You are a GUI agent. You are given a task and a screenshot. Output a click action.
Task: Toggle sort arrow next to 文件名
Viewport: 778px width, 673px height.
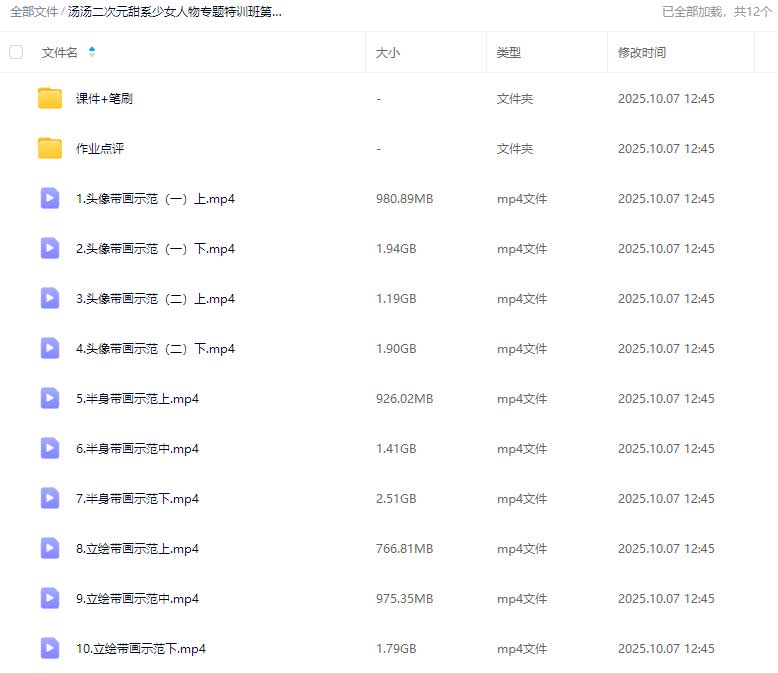point(92,52)
